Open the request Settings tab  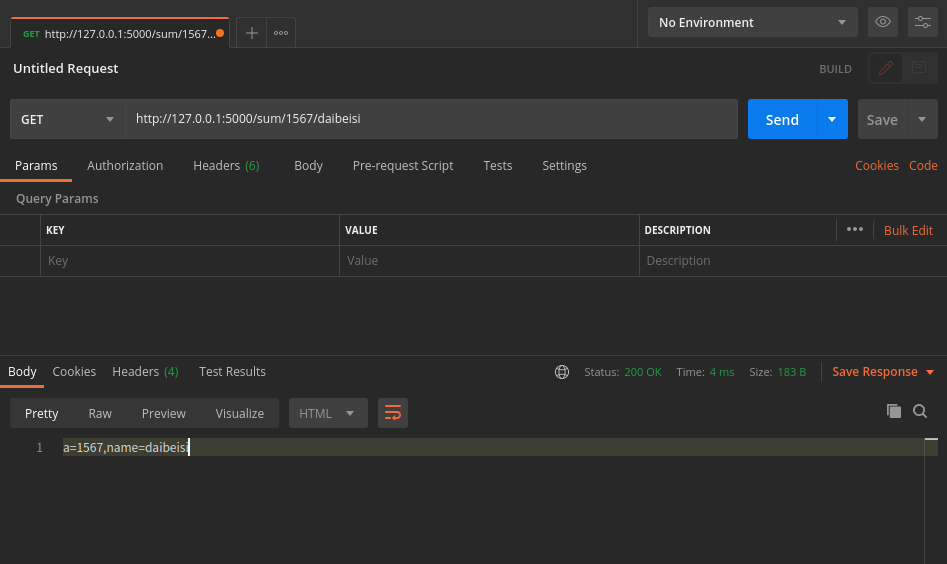click(564, 165)
